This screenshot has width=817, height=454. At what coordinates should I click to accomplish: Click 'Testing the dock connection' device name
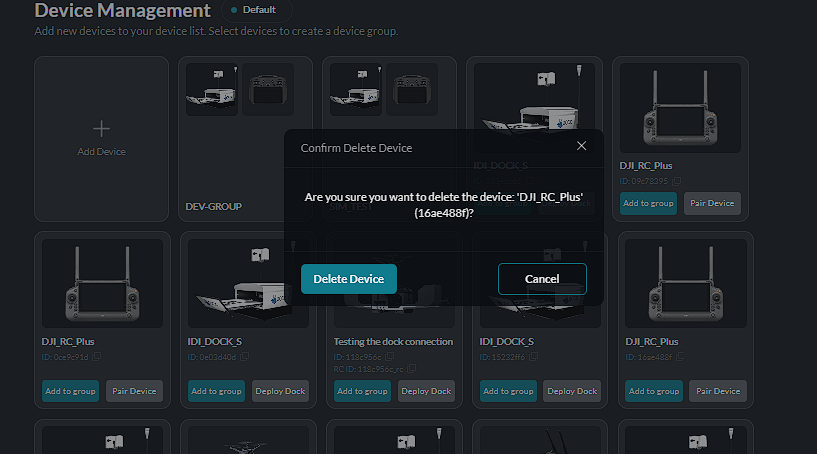393,341
